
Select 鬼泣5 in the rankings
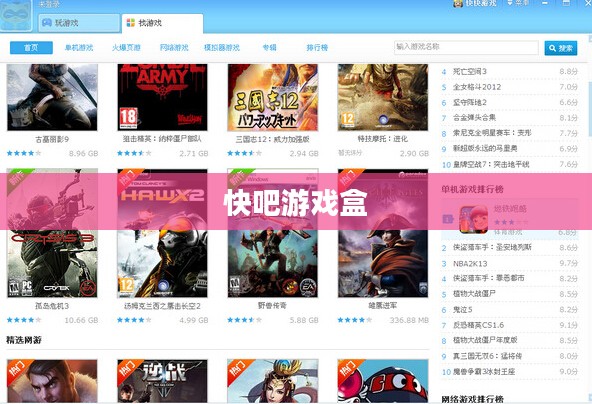[x=462, y=310]
